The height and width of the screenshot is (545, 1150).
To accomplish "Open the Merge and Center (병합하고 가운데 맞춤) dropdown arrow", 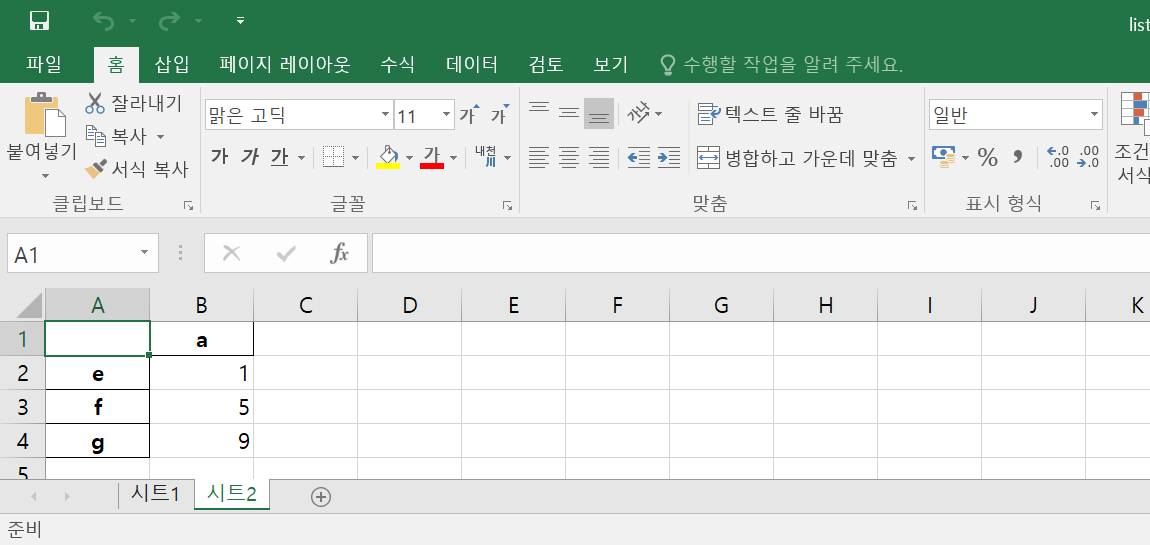I will 911,158.
